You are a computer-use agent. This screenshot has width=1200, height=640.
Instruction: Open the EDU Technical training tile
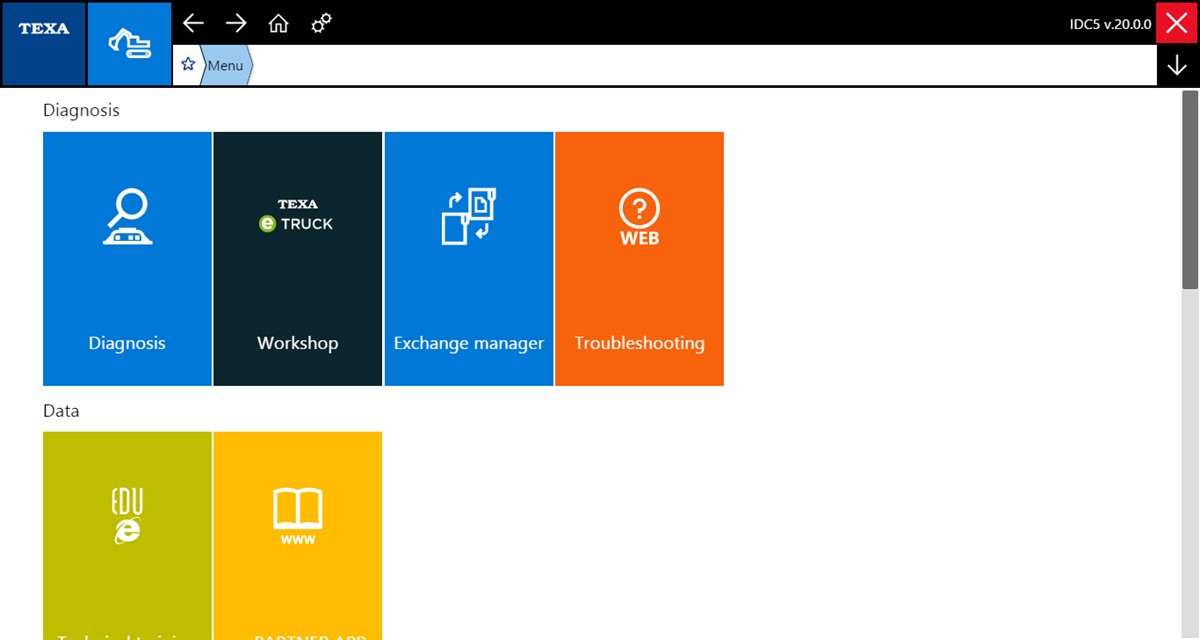(127, 535)
